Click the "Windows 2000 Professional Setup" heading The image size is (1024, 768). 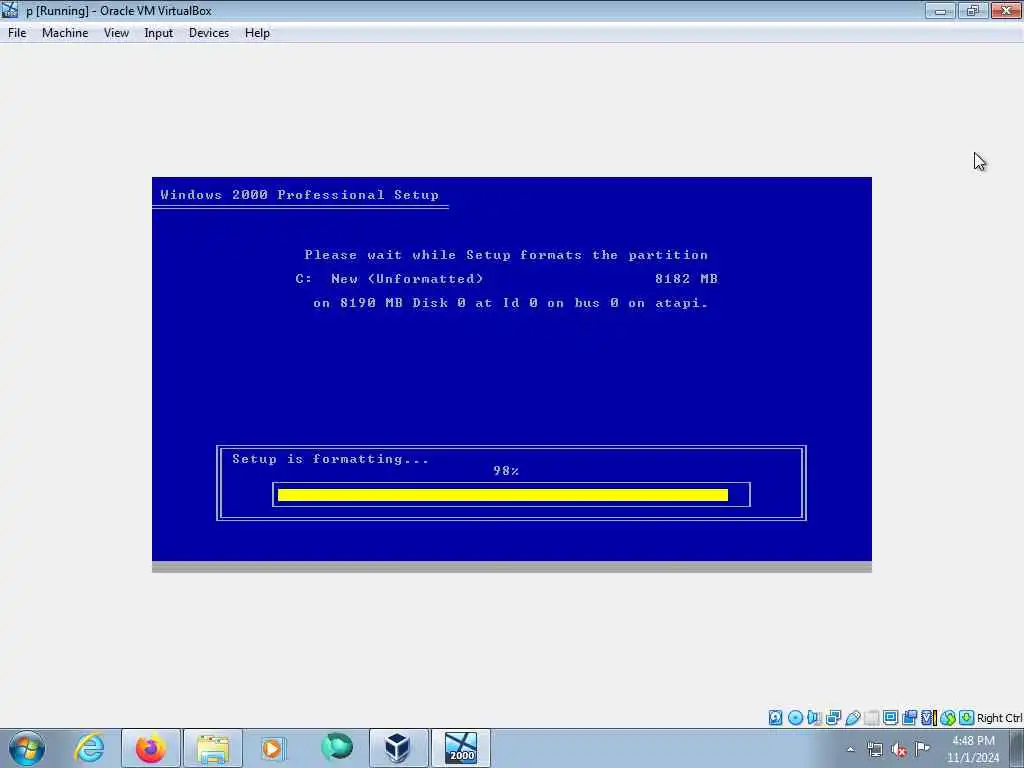pyautogui.click(x=300, y=195)
